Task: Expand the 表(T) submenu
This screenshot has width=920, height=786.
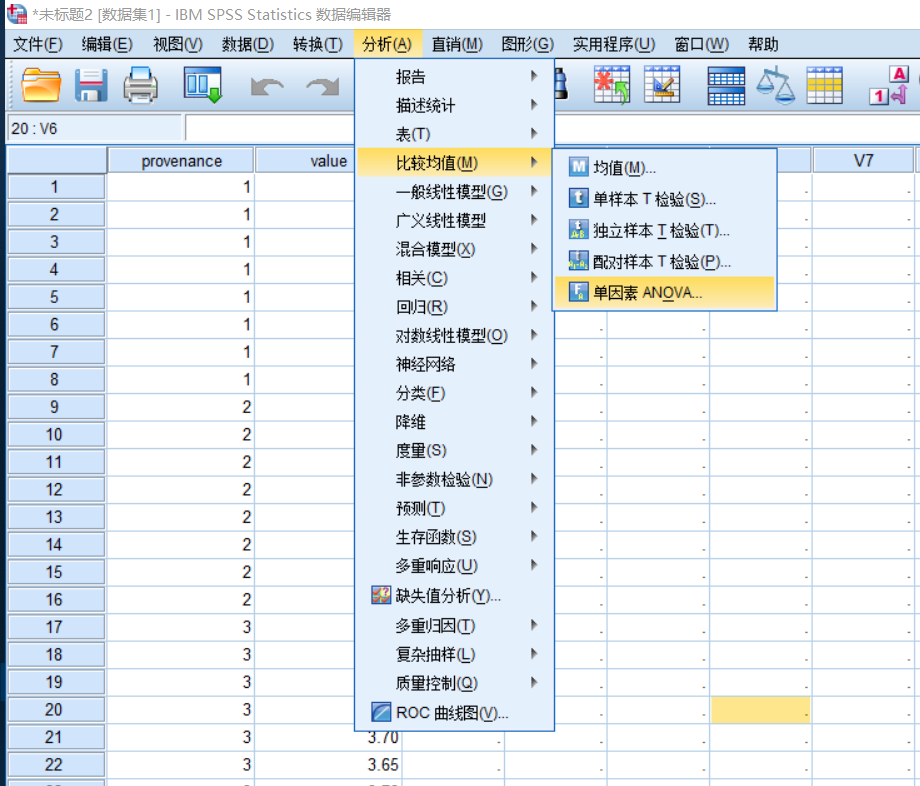Action: [455, 134]
